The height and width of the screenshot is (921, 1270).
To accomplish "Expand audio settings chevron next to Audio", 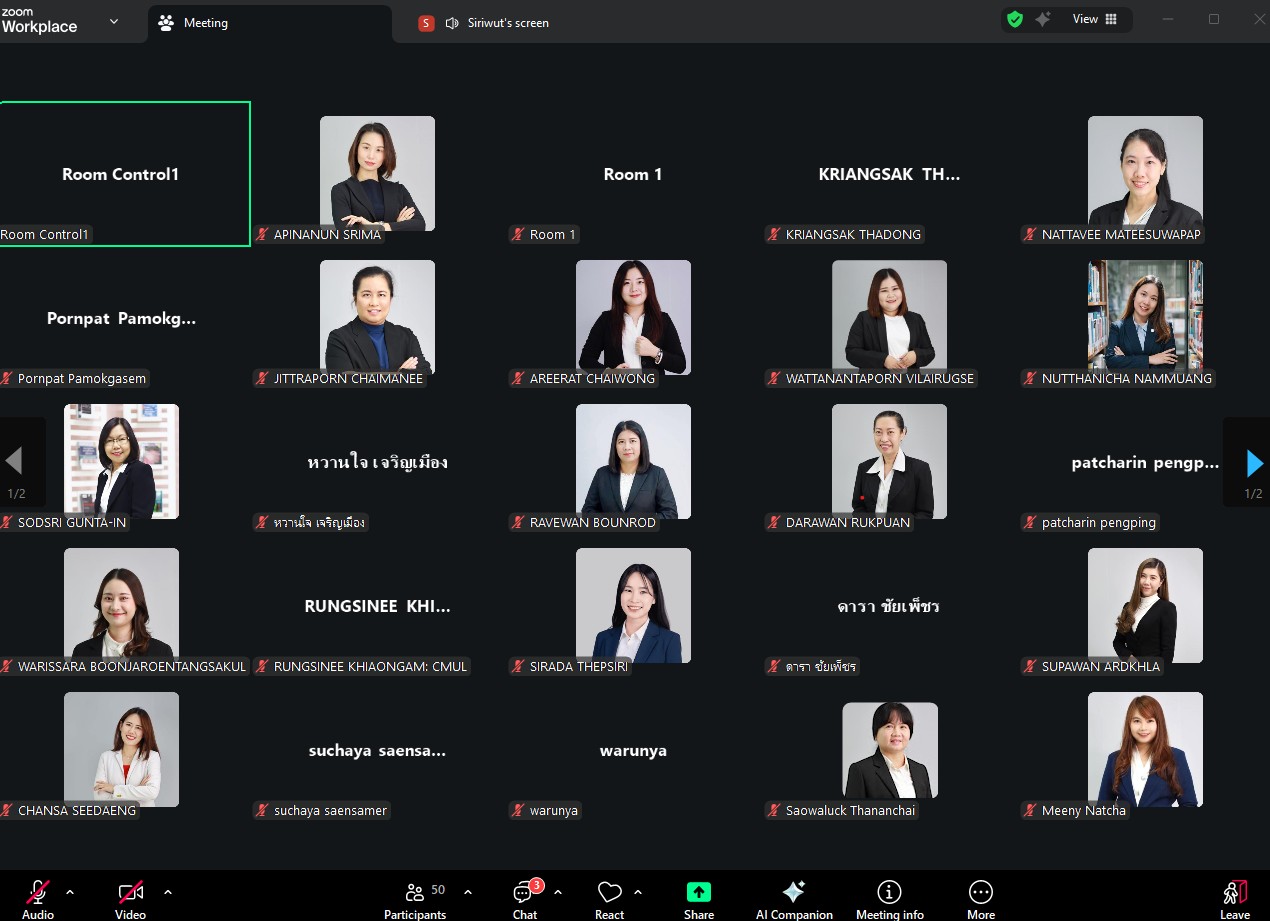I will tap(70, 892).
